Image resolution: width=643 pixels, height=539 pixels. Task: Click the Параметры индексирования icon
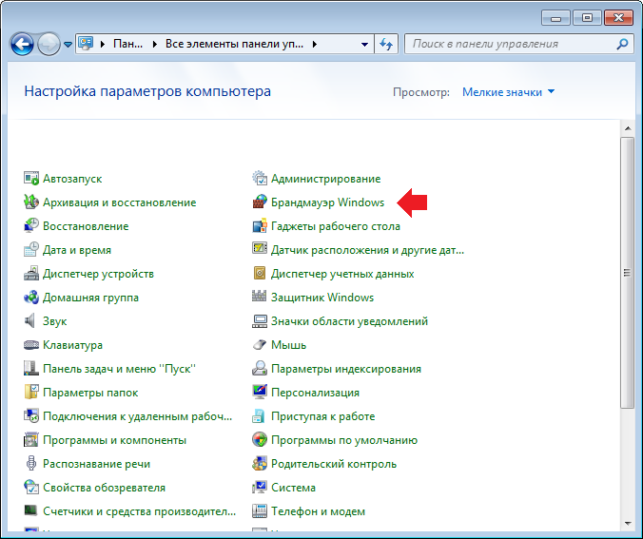coord(259,369)
